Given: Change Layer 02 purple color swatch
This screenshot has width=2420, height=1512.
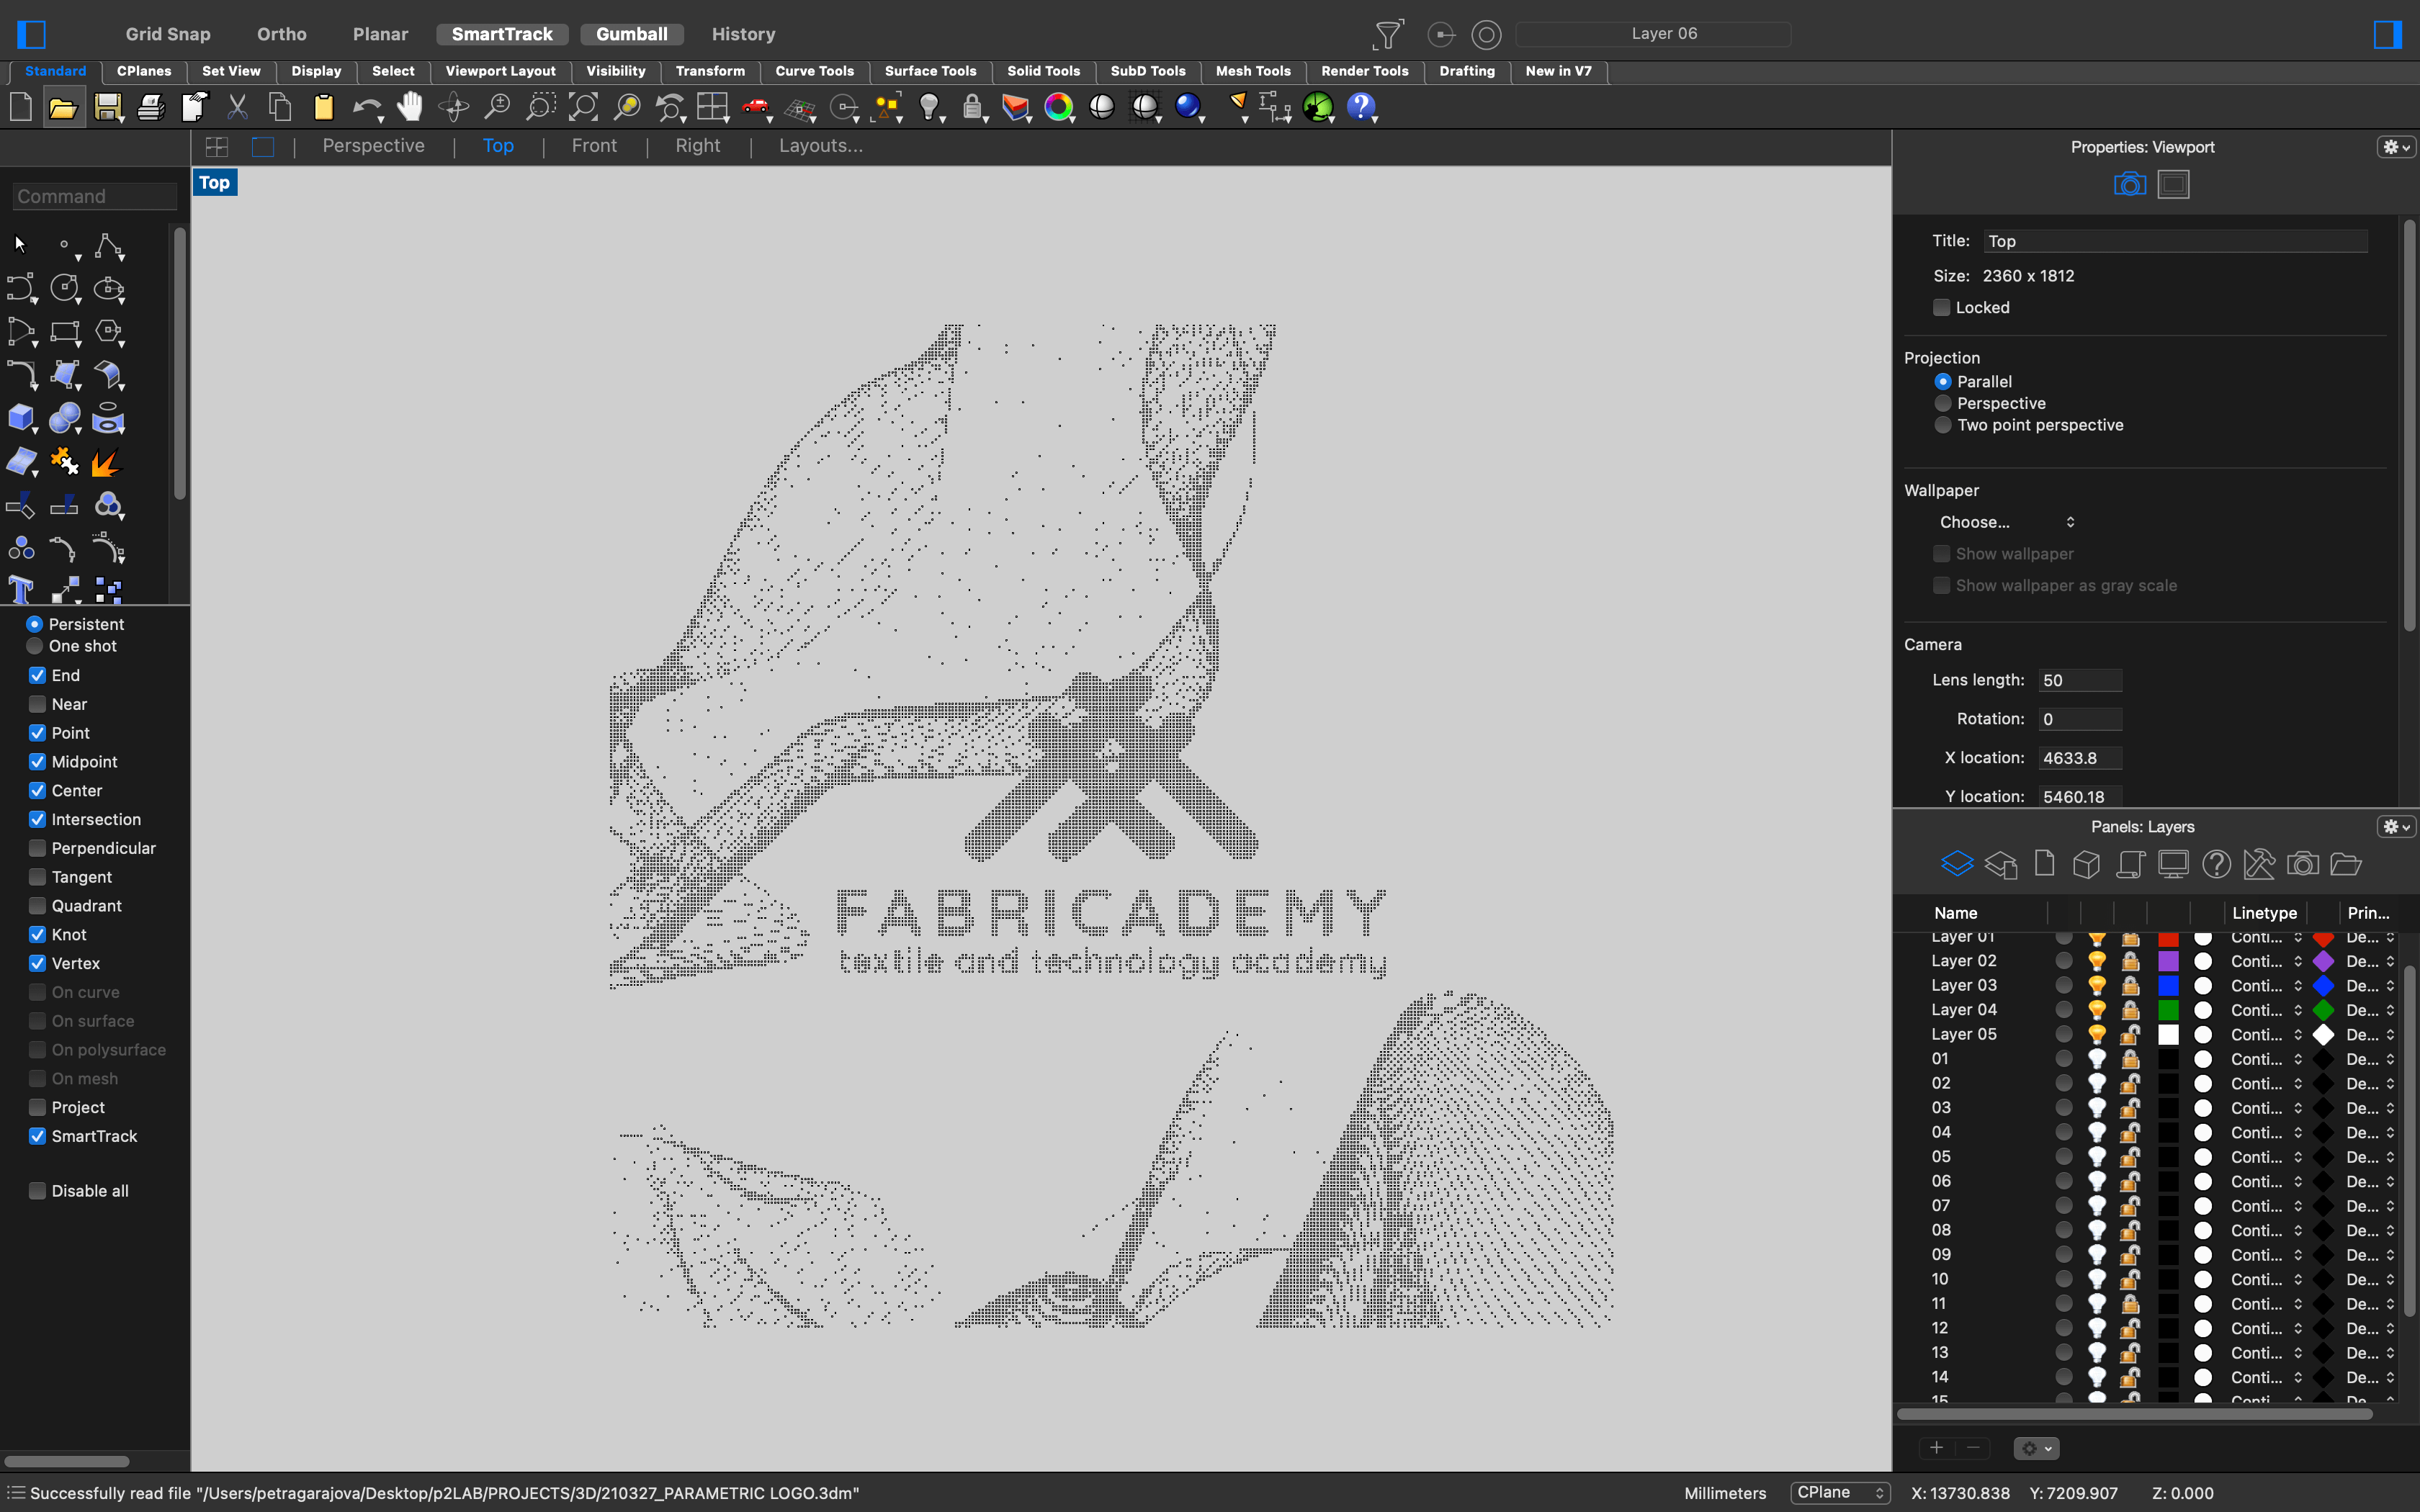Looking at the screenshot, I should [2168, 961].
